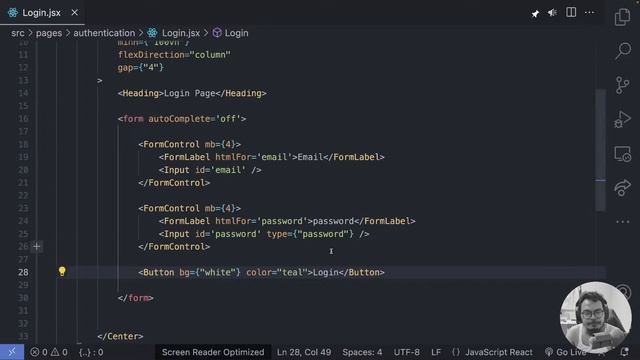Click the closing </form> tag

136,298
